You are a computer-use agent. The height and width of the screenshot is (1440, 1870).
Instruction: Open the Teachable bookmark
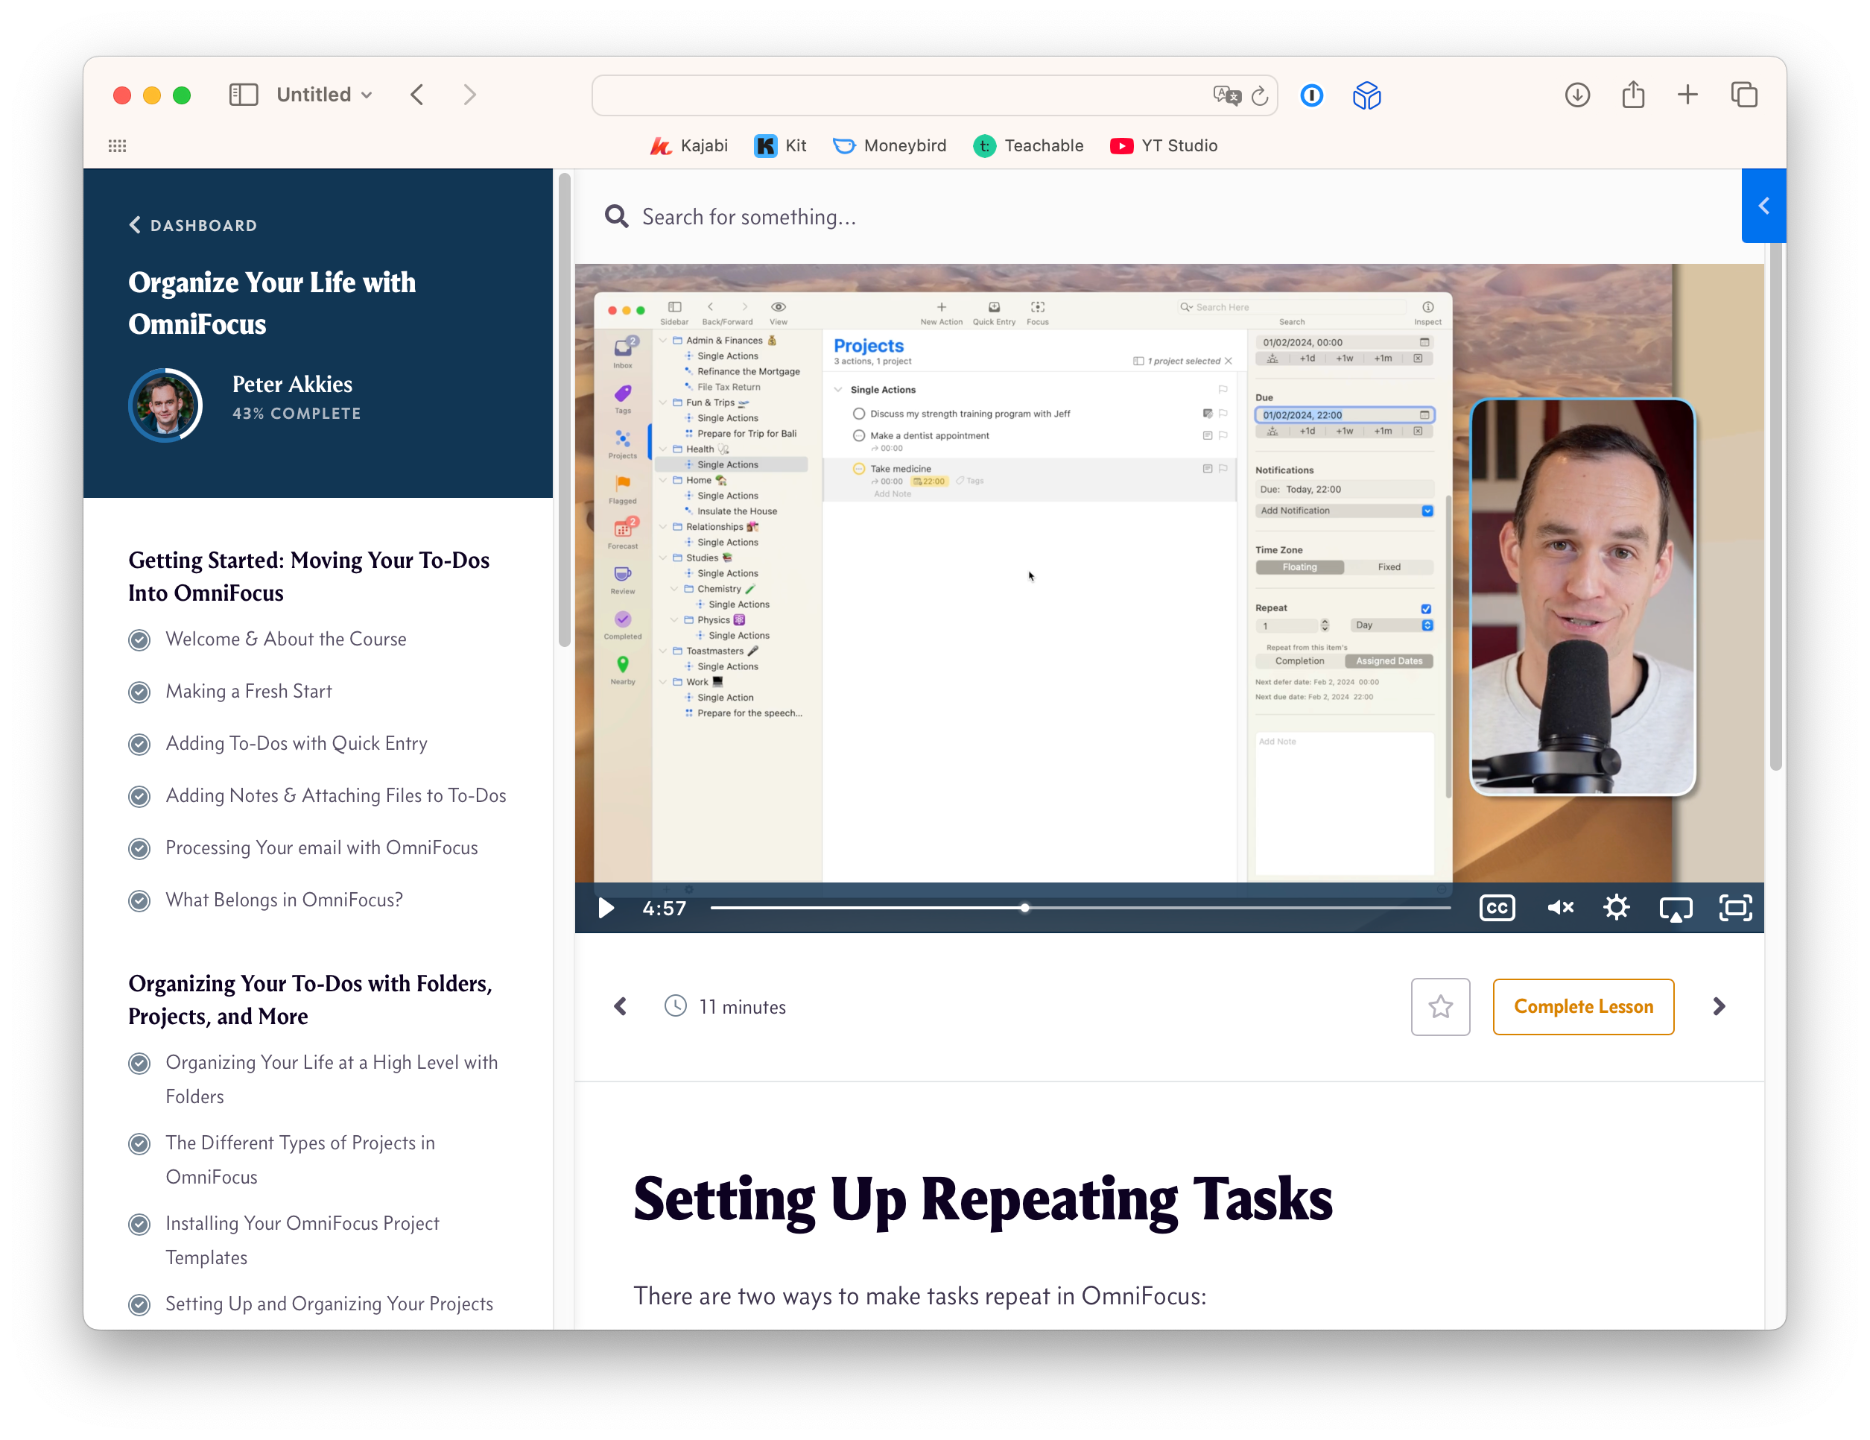(x=1029, y=146)
